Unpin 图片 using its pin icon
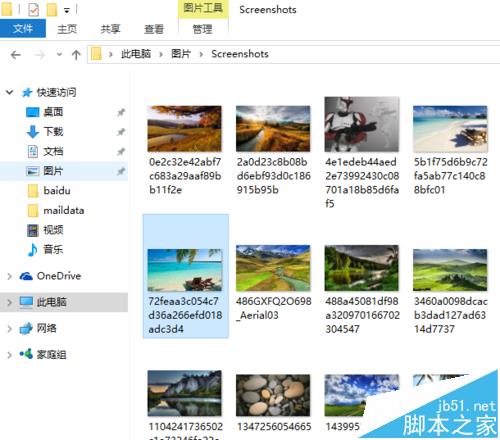The width and height of the screenshot is (500, 440). pyautogui.click(x=121, y=172)
